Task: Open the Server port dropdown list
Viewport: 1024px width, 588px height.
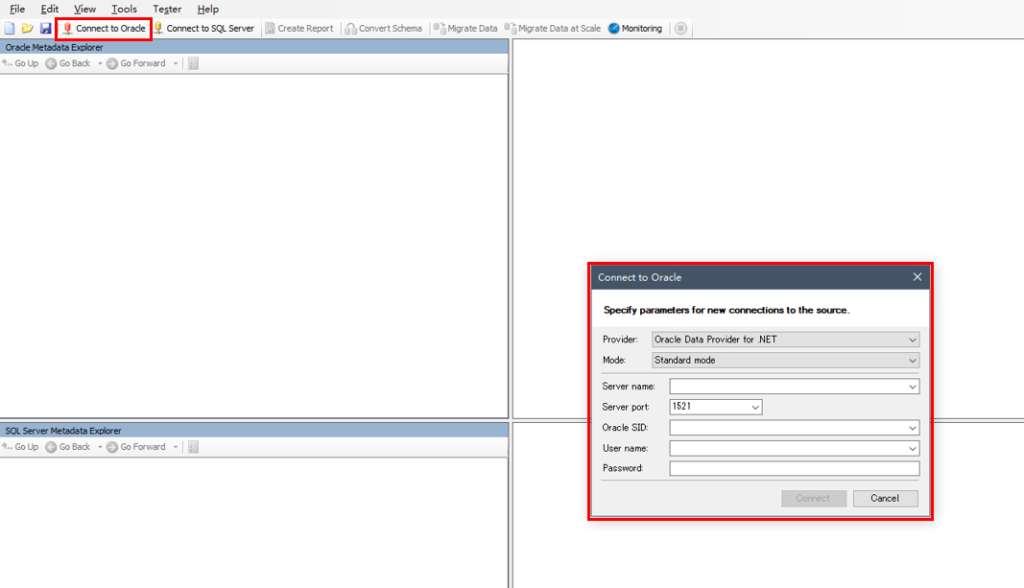Action: (x=755, y=407)
